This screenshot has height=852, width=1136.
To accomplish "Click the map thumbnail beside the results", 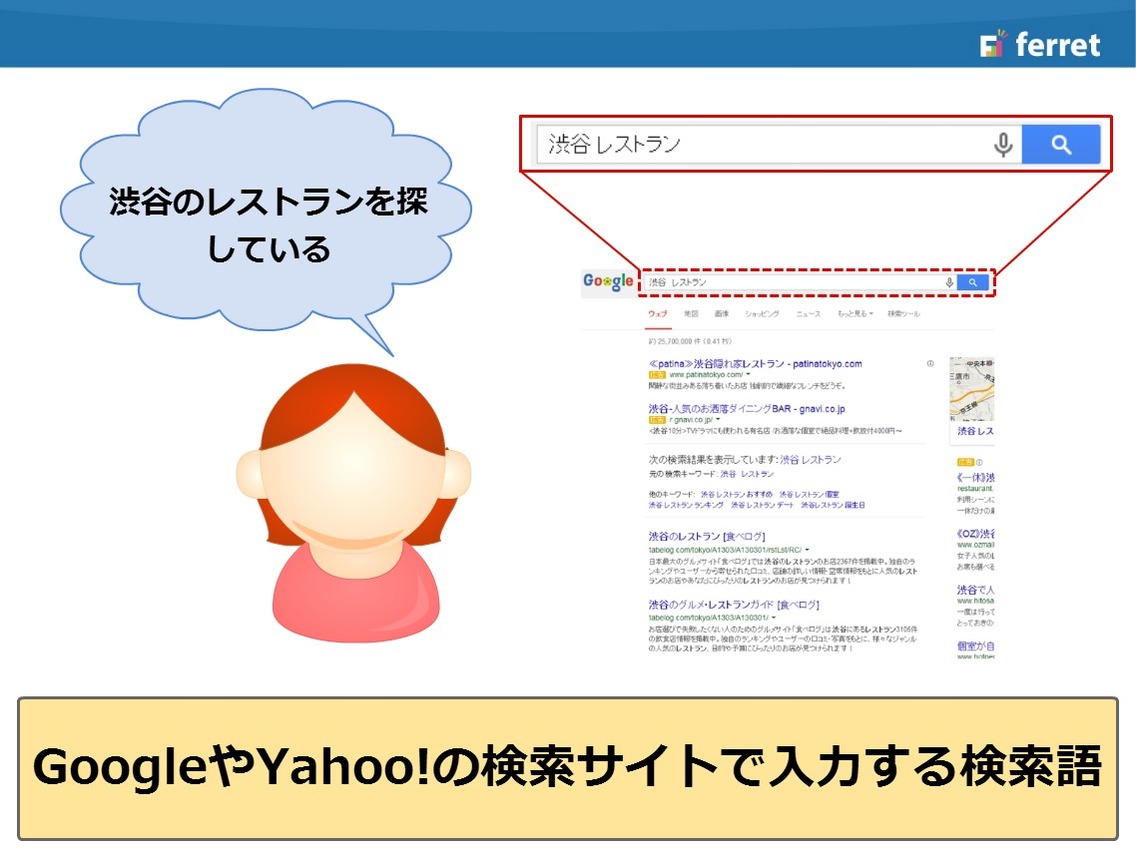I will (x=972, y=389).
